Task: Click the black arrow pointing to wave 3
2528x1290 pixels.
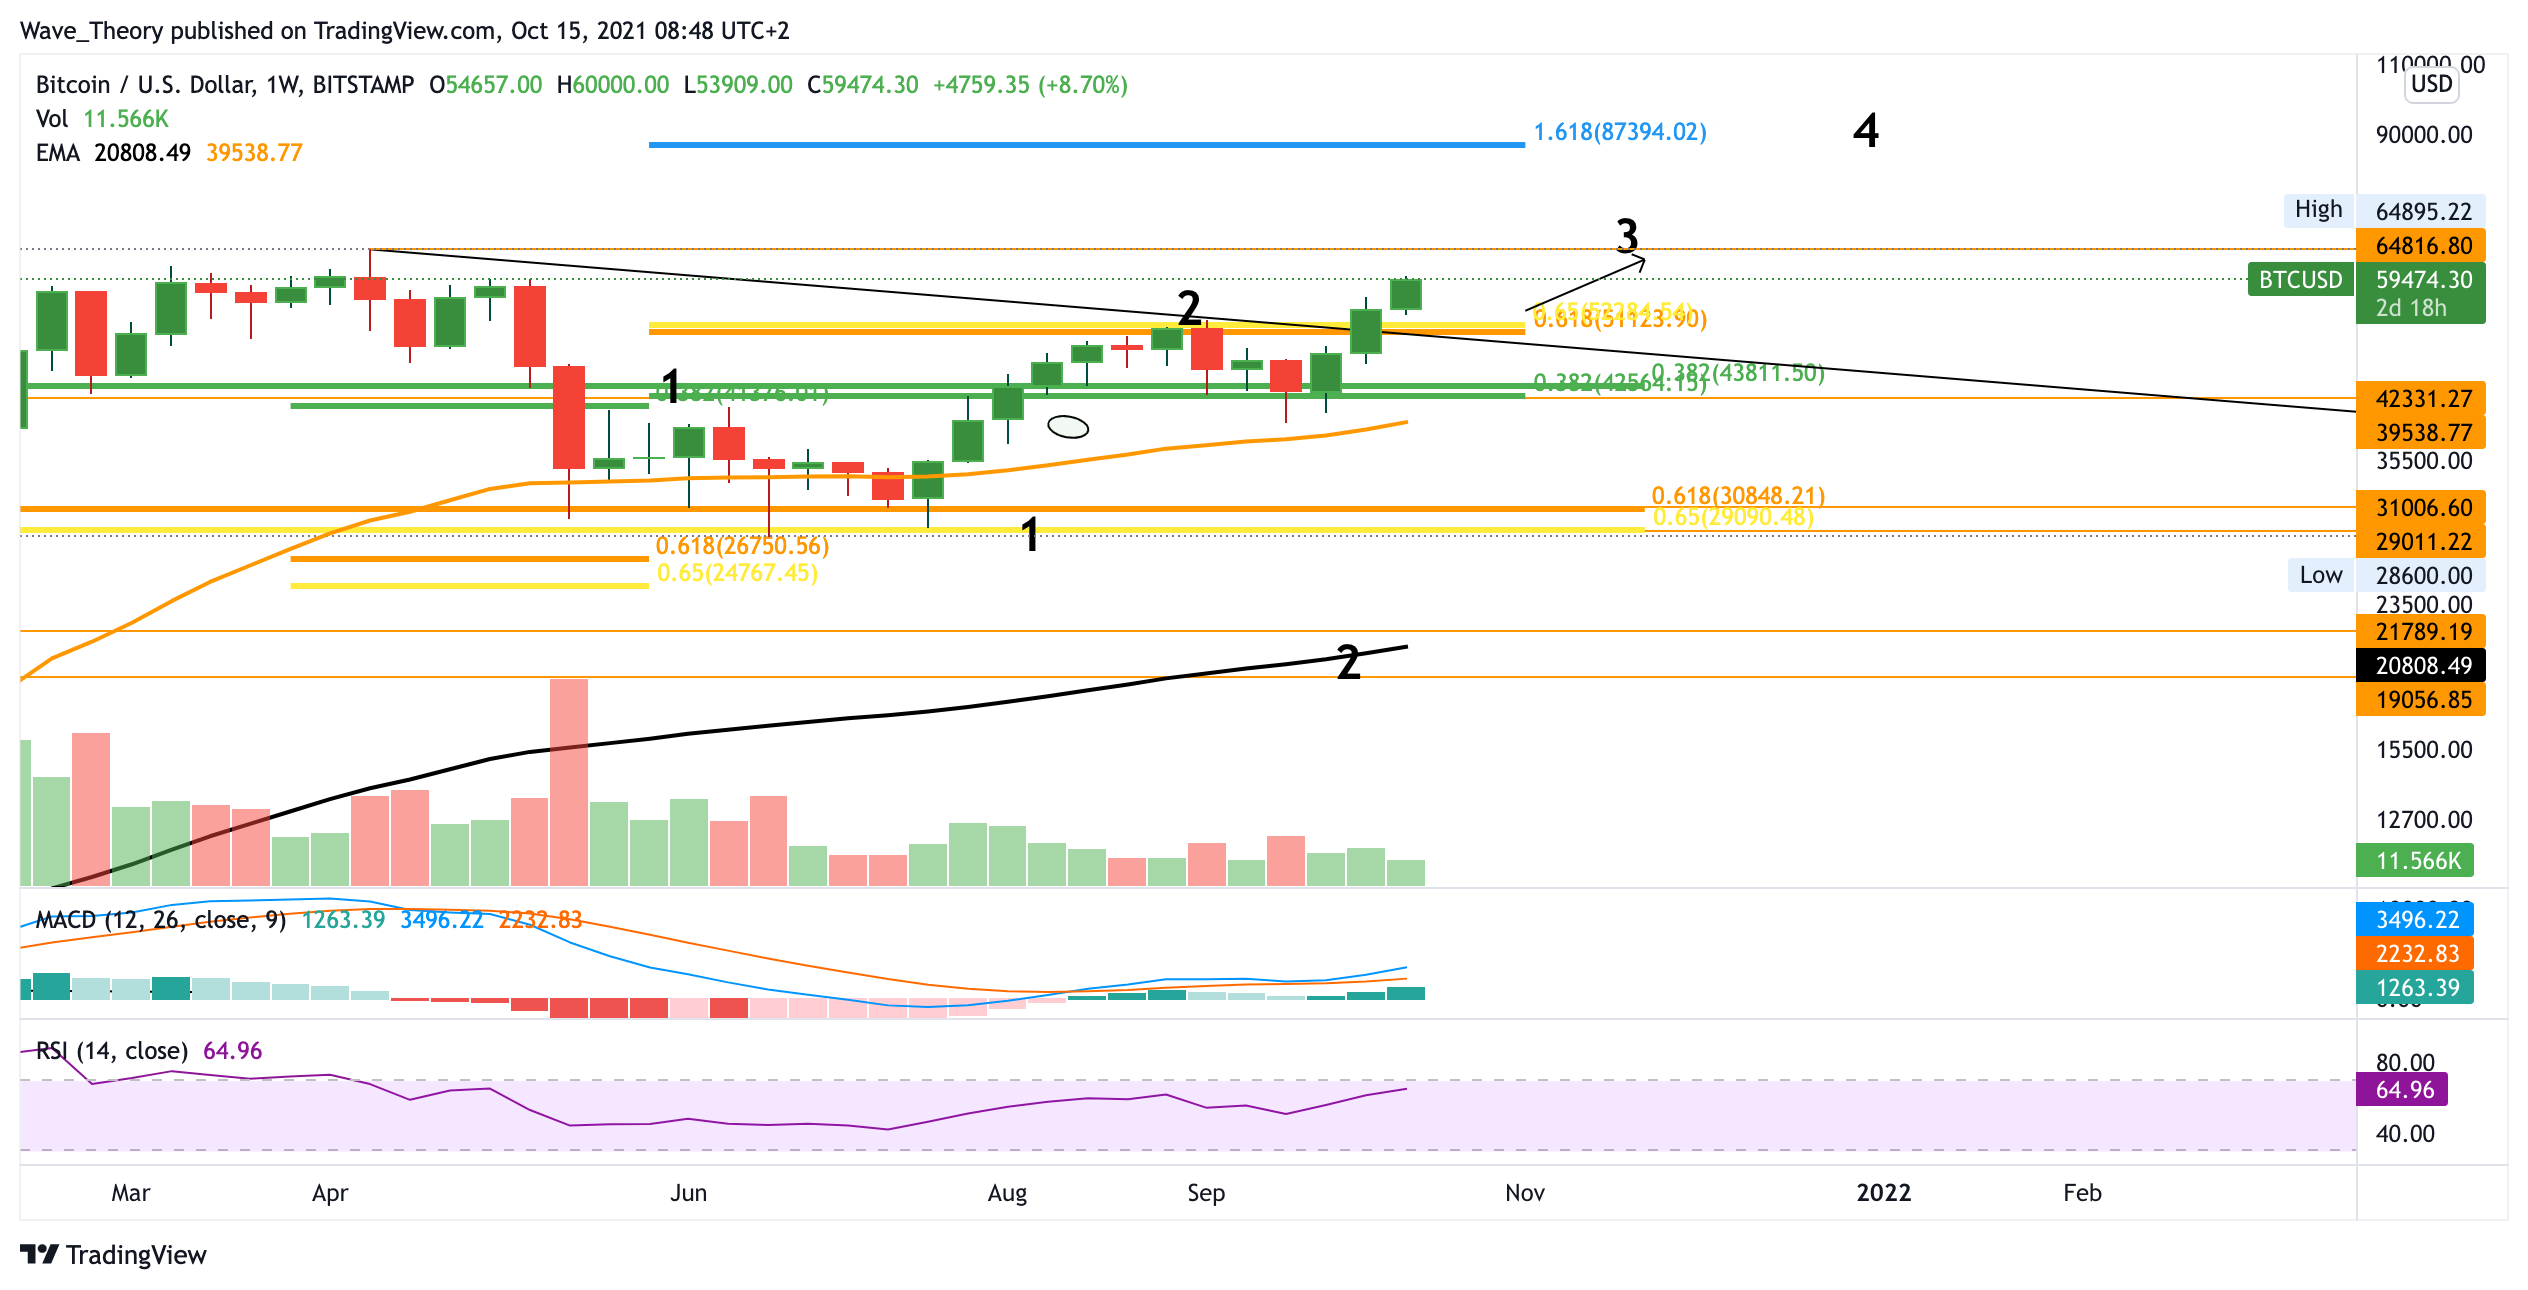Action: 1585,285
